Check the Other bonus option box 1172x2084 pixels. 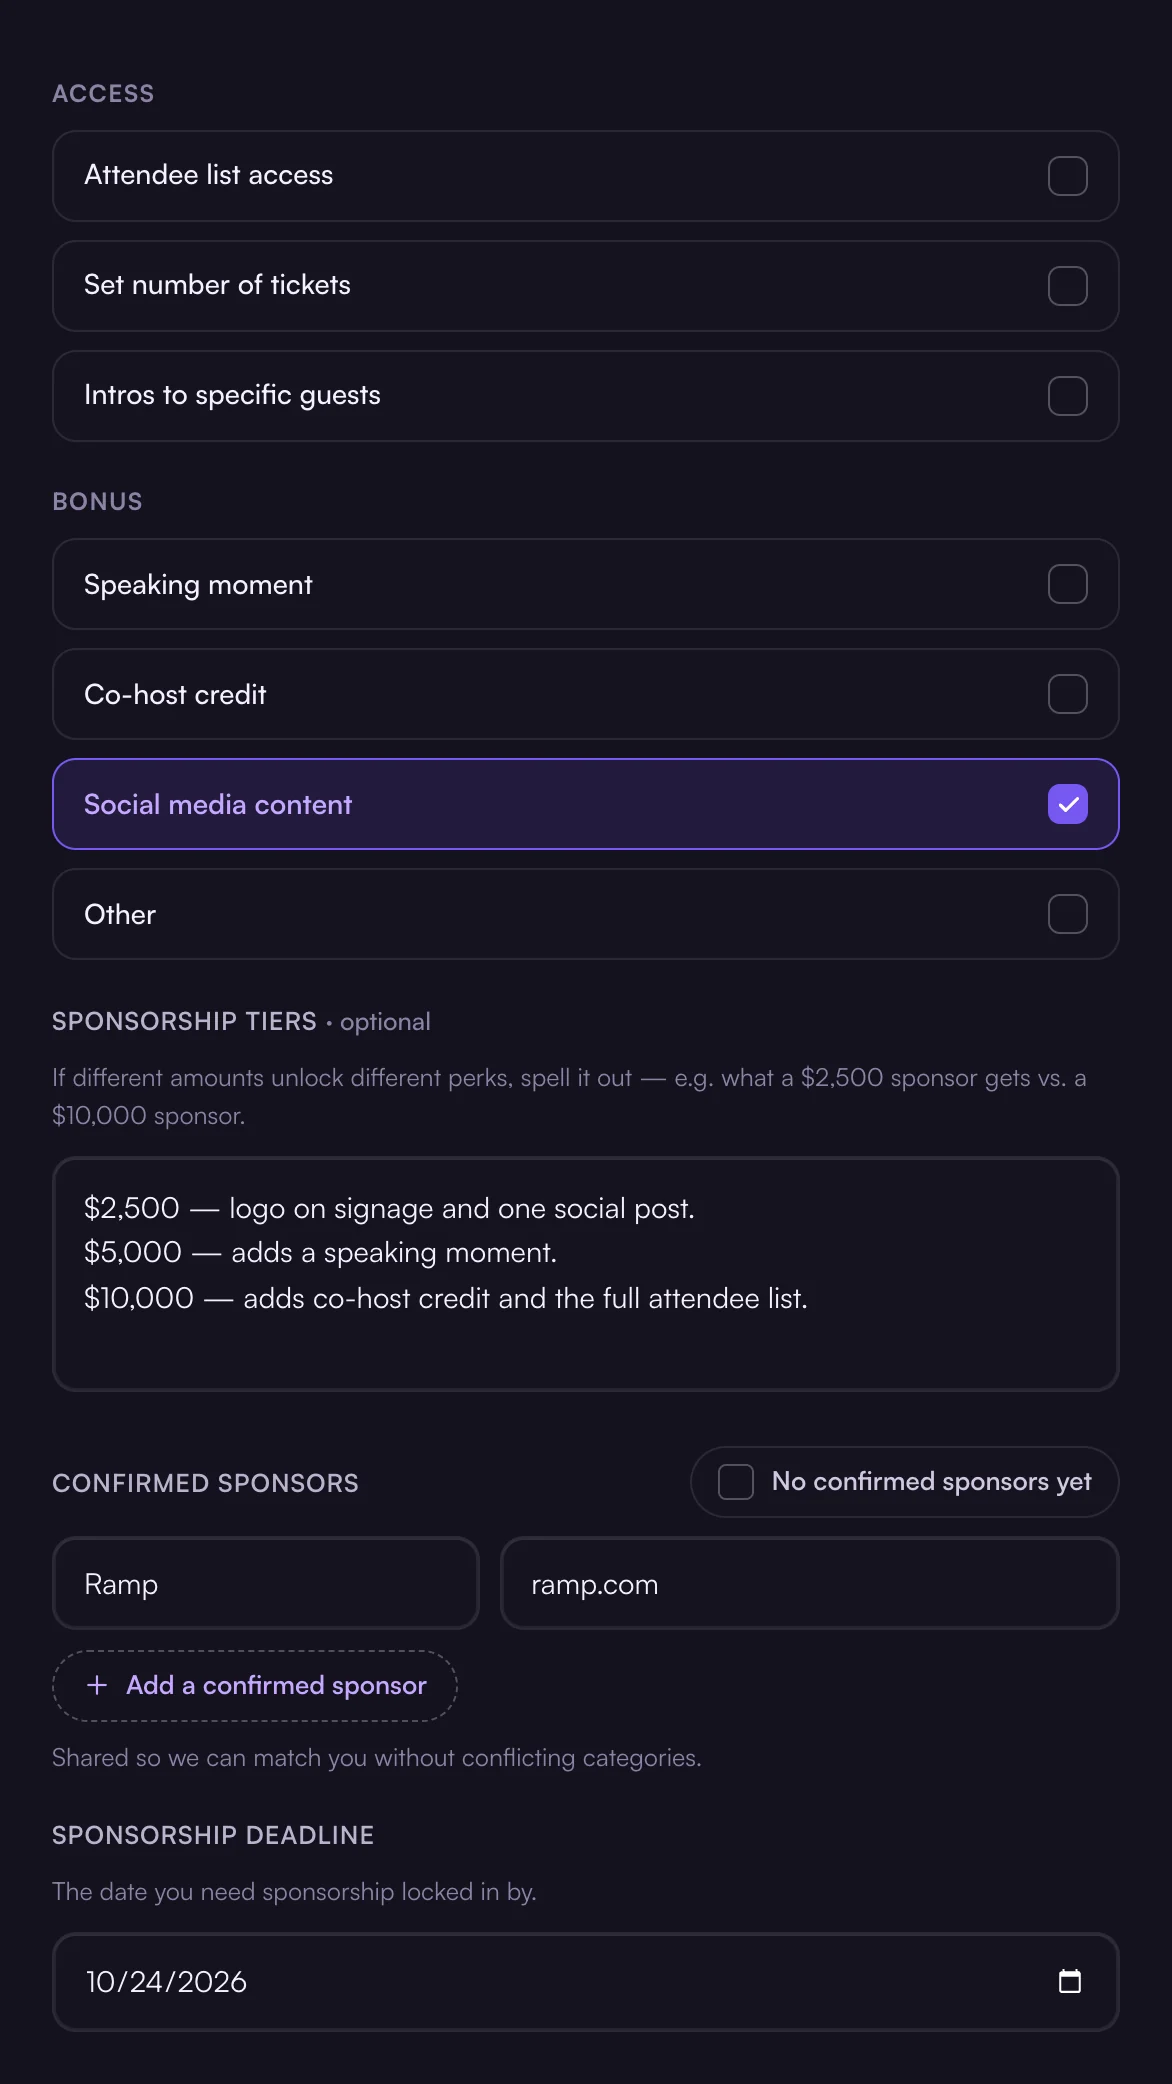[x=1067, y=914]
